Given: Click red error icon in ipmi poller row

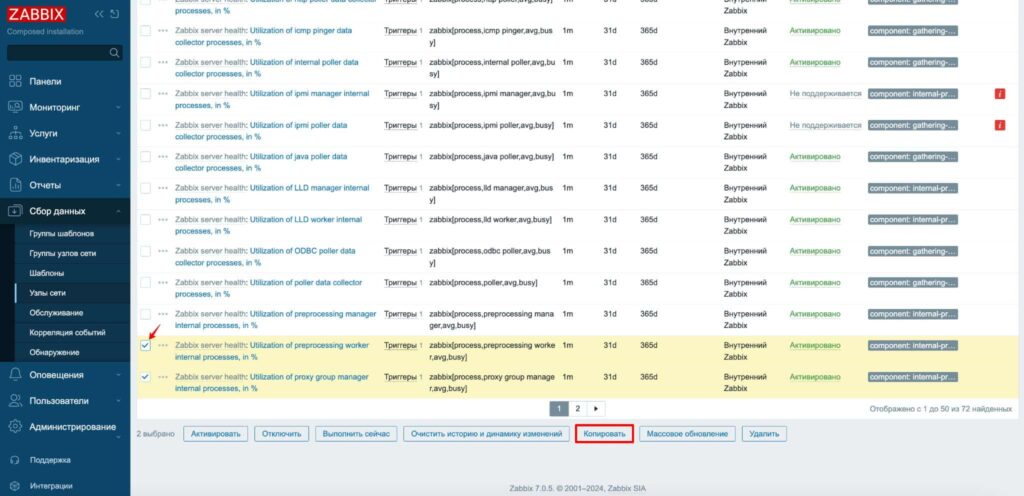Looking at the screenshot, I should pos(999,125).
